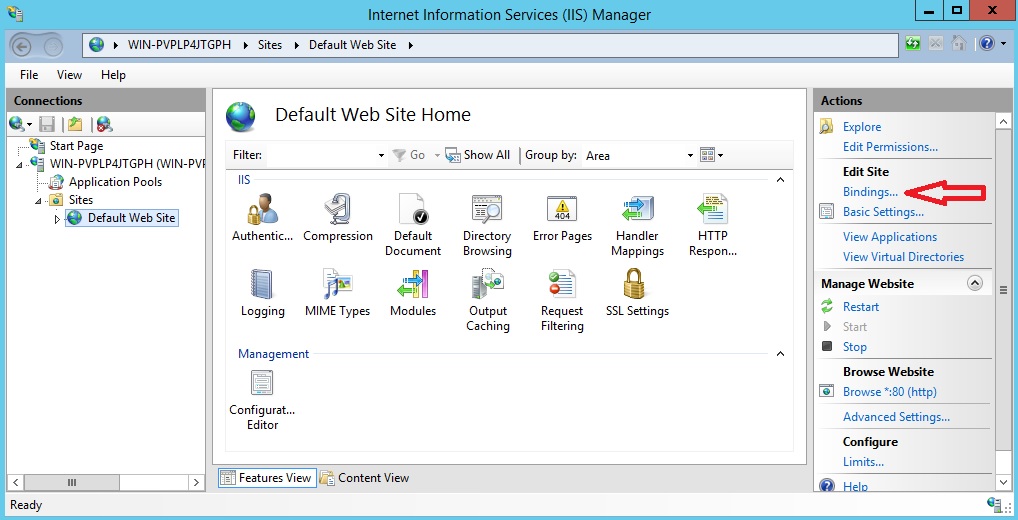The height and width of the screenshot is (520, 1018).
Task: Expand the Default Web Site node
Action: pyautogui.click(x=57, y=219)
